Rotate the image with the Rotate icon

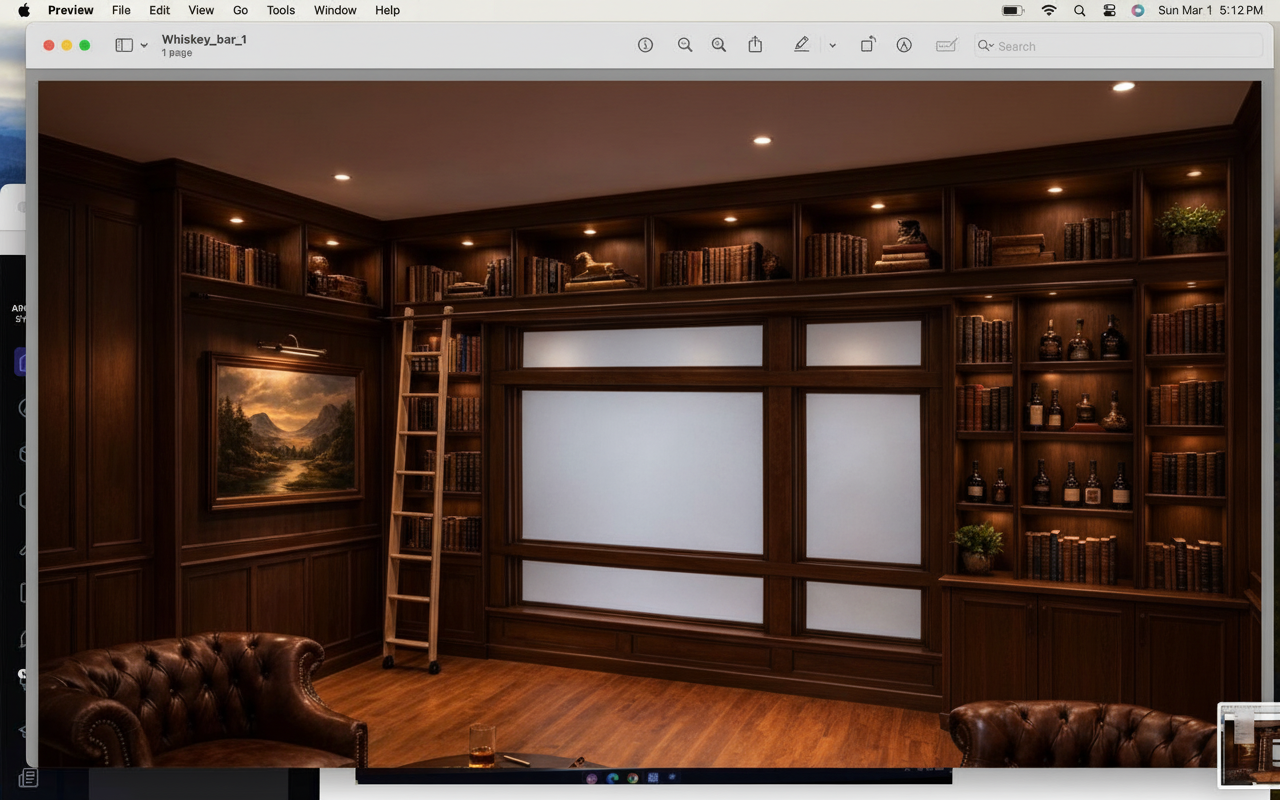tap(868, 45)
